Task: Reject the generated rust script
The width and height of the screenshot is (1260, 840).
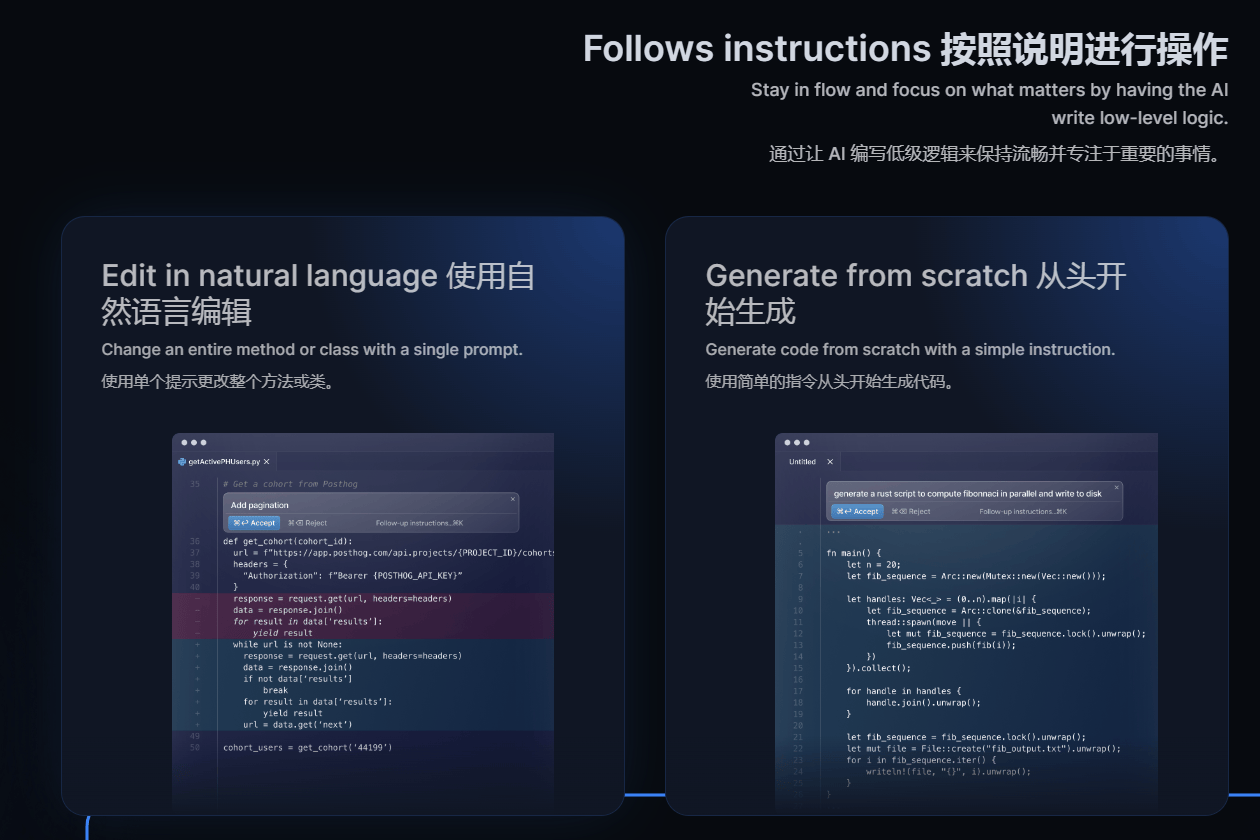Action: coord(911,511)
